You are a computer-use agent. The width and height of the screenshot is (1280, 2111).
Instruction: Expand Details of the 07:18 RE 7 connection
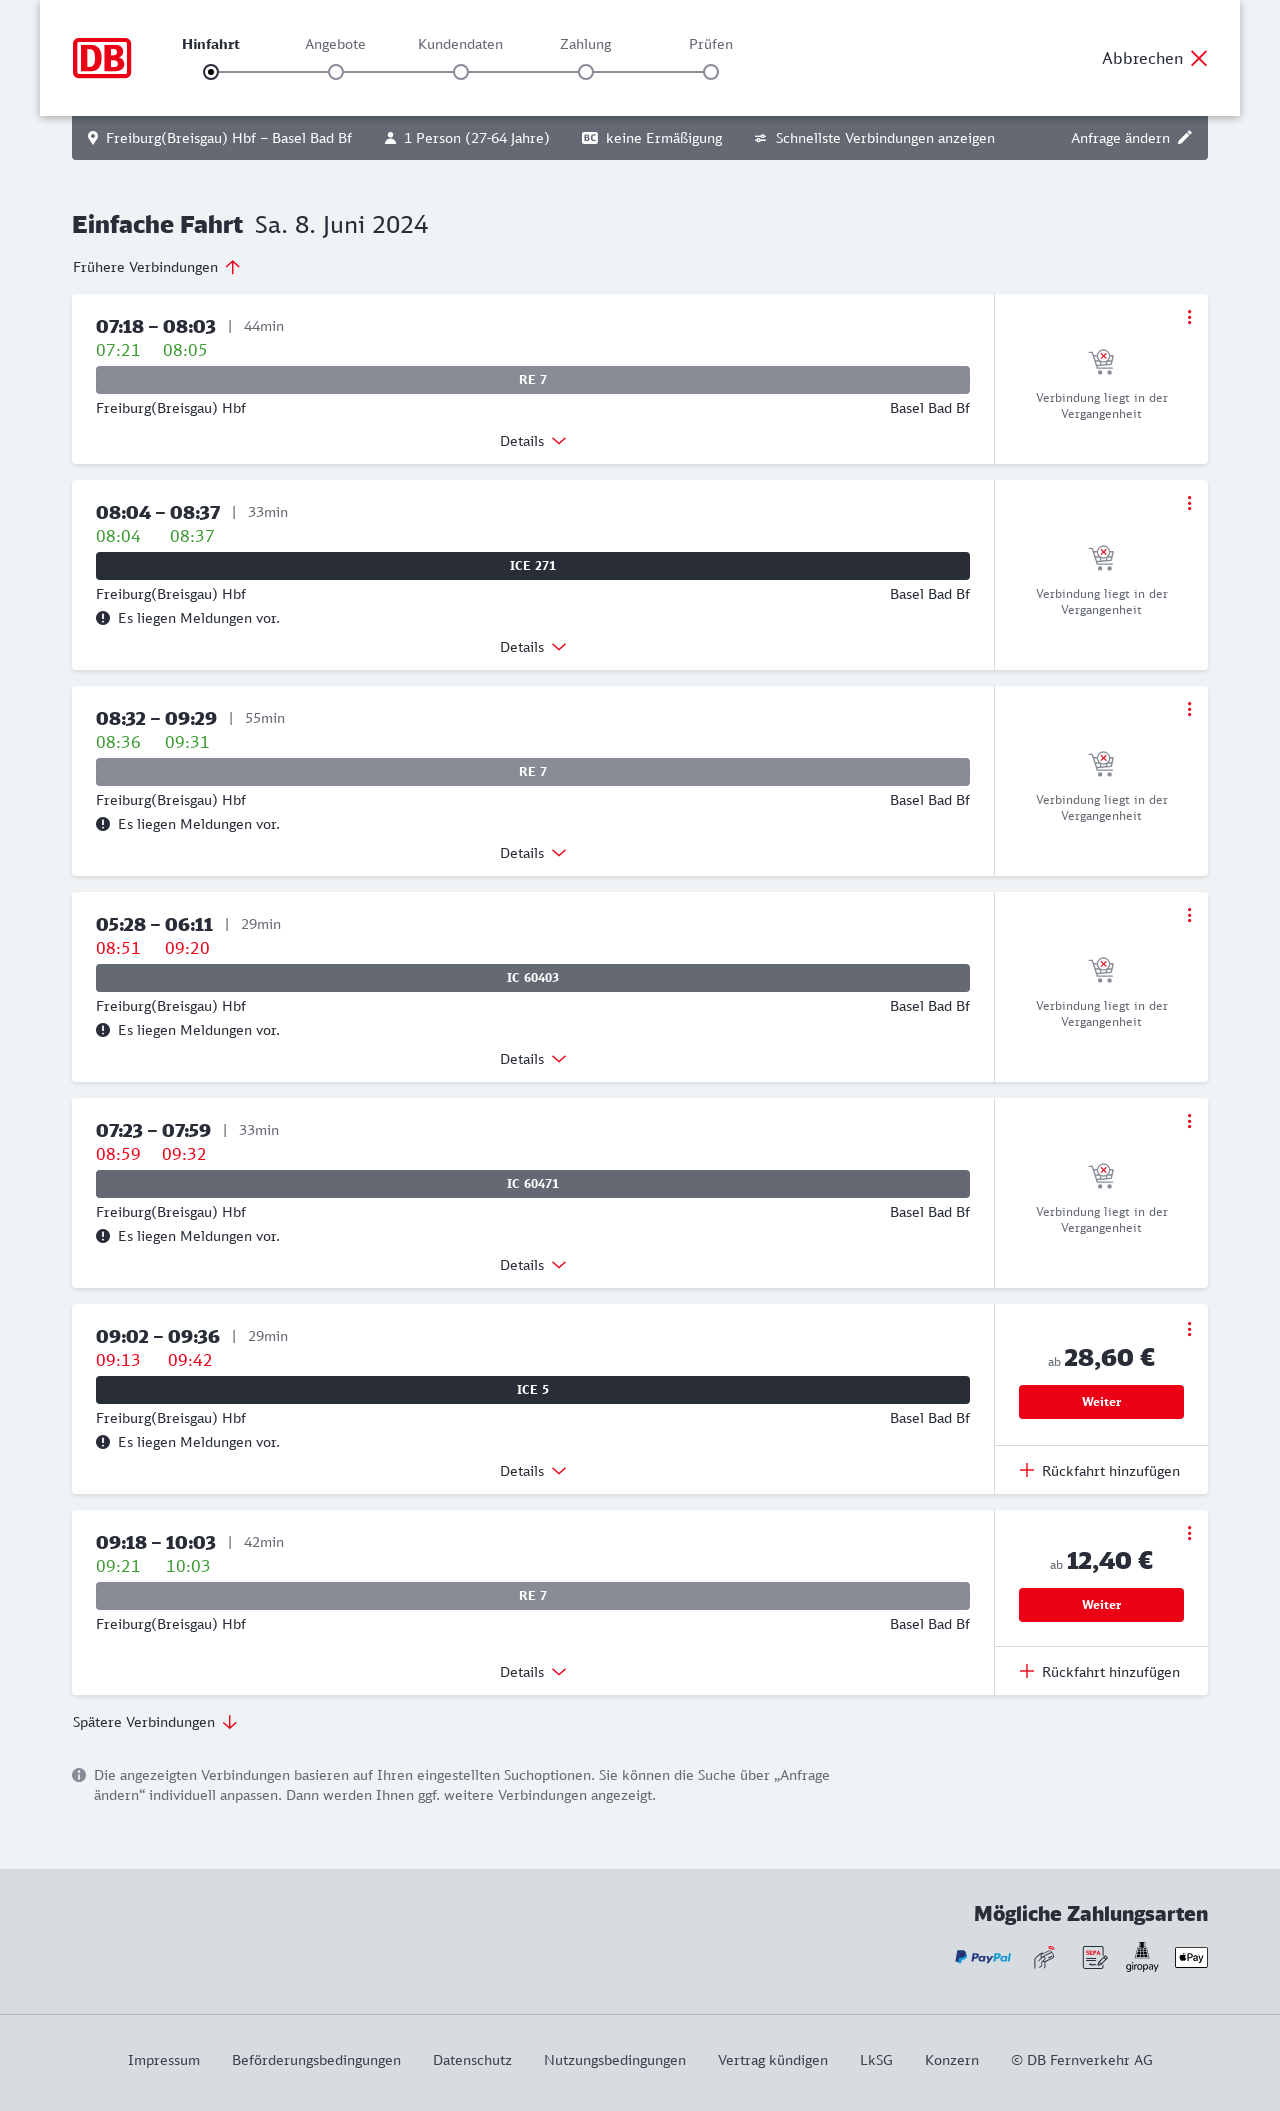click(x=533, y=441)
